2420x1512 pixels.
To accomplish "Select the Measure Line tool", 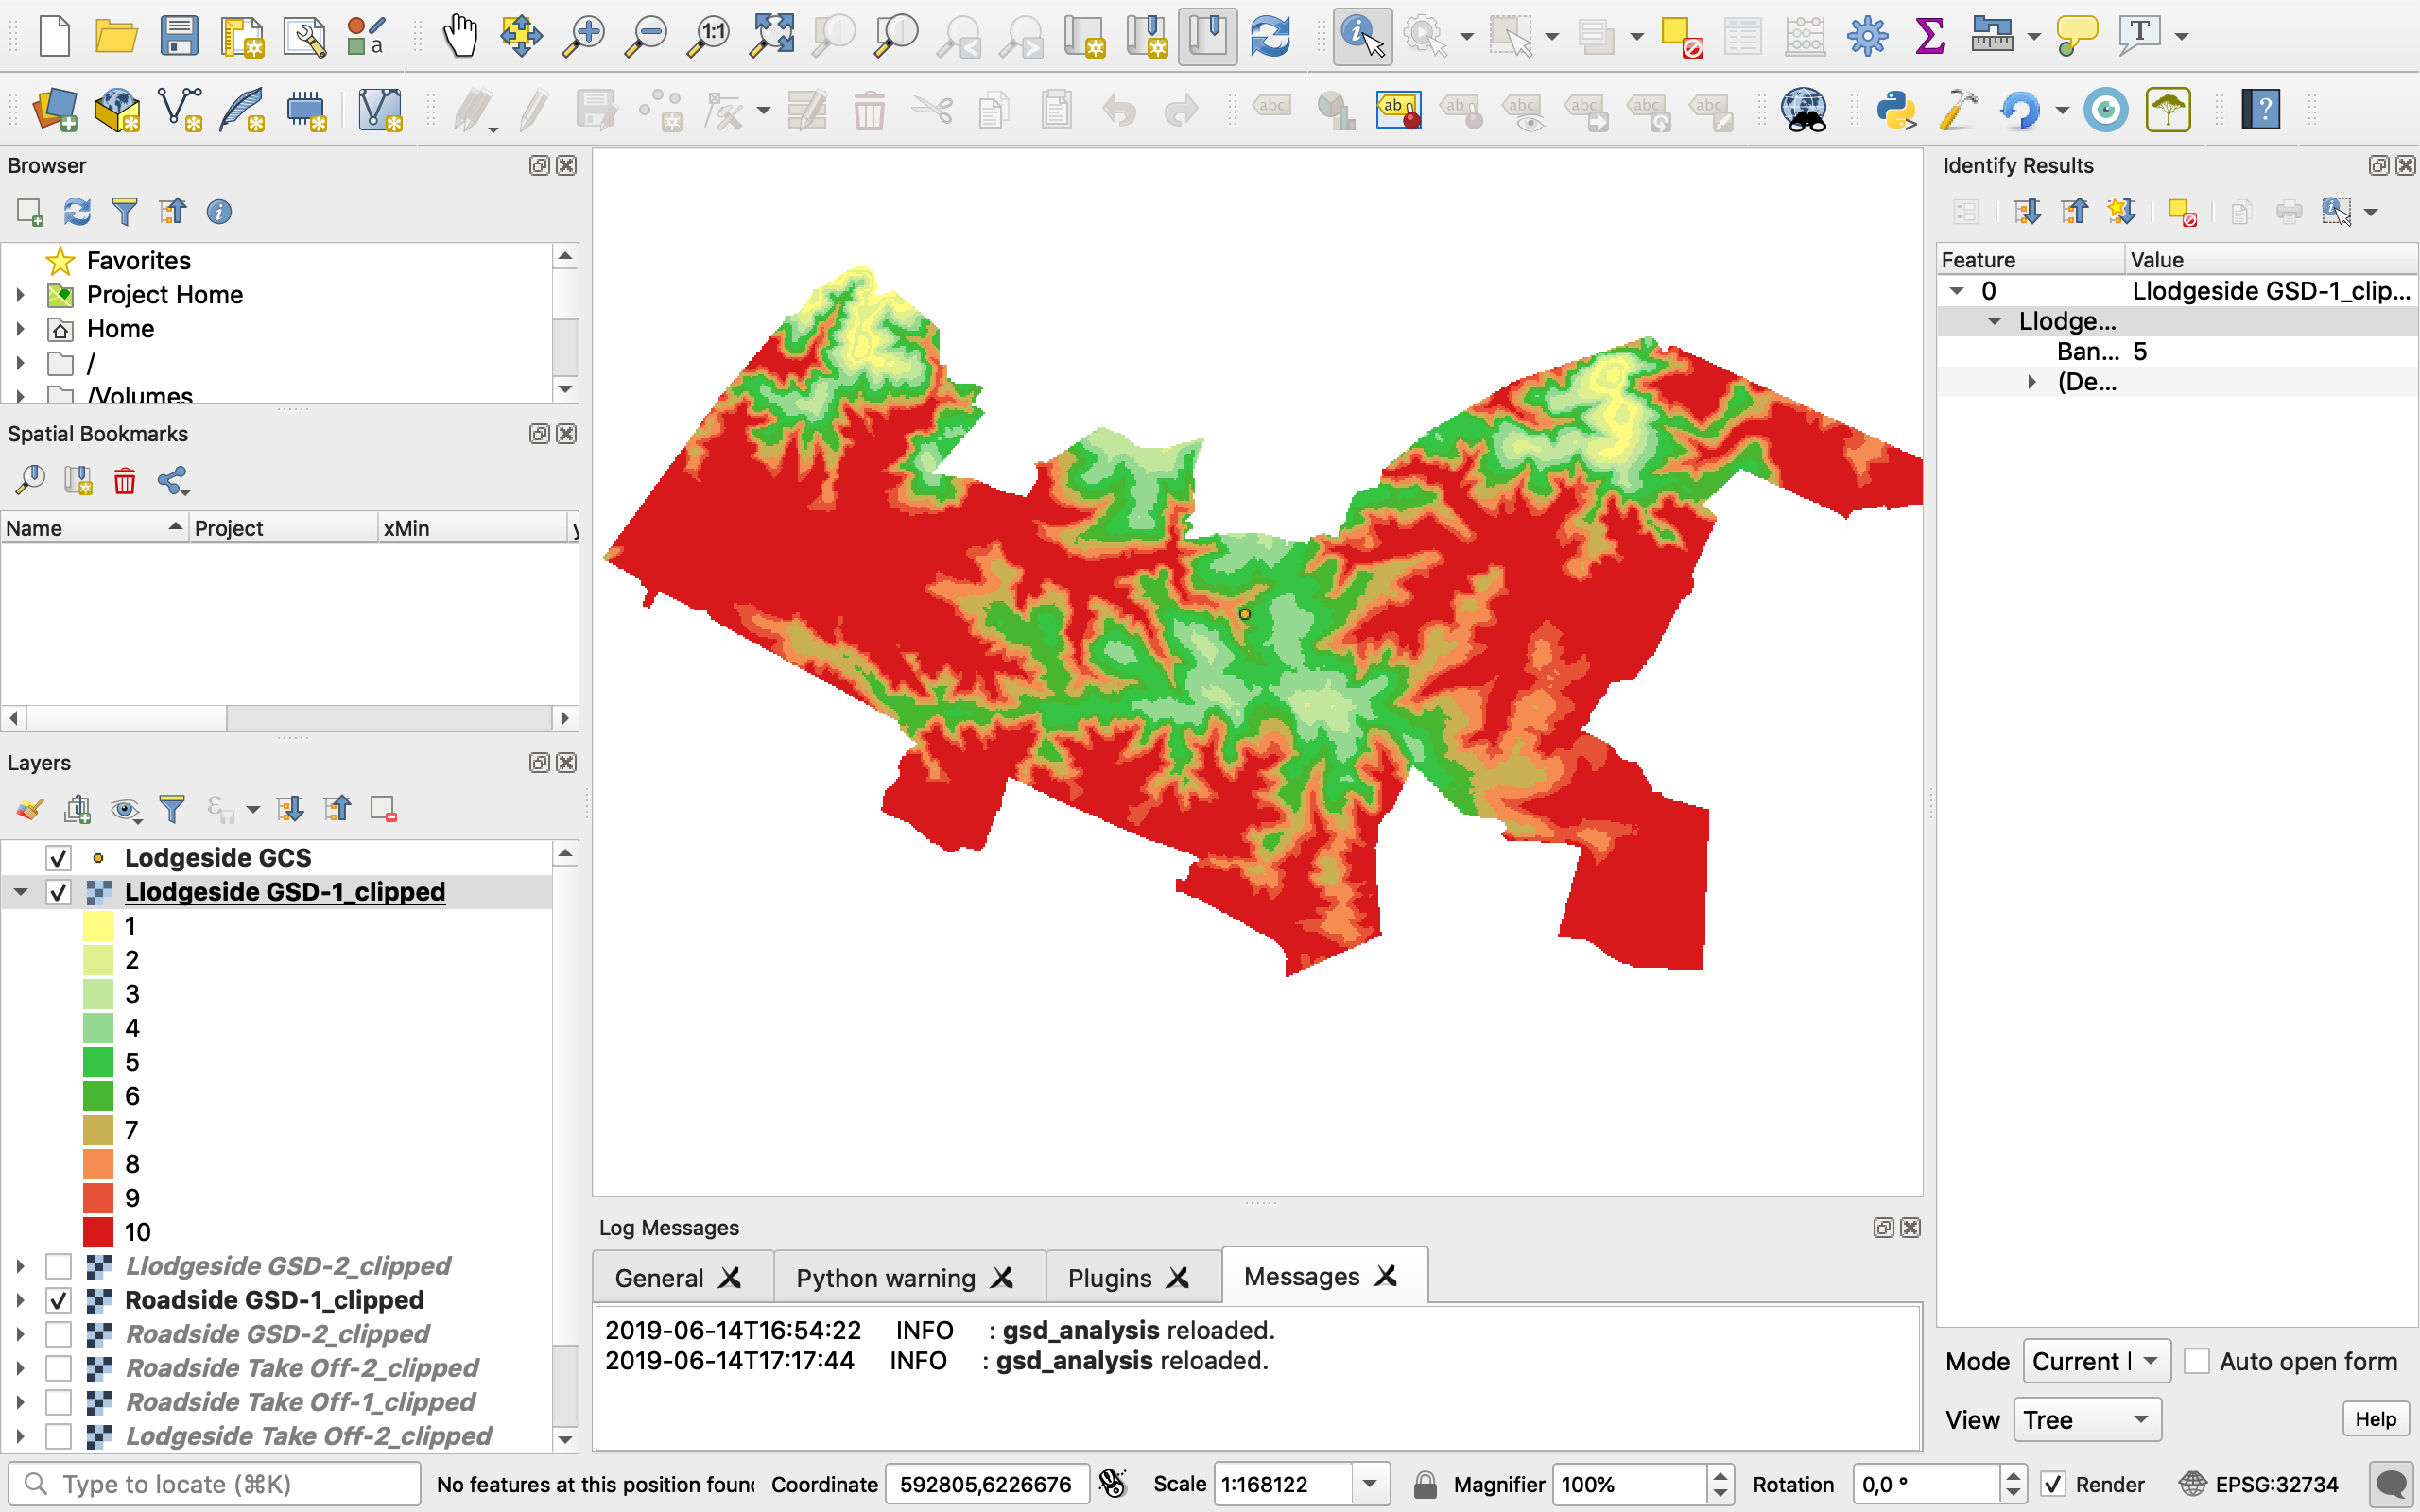I will [x=1992, y=36].
